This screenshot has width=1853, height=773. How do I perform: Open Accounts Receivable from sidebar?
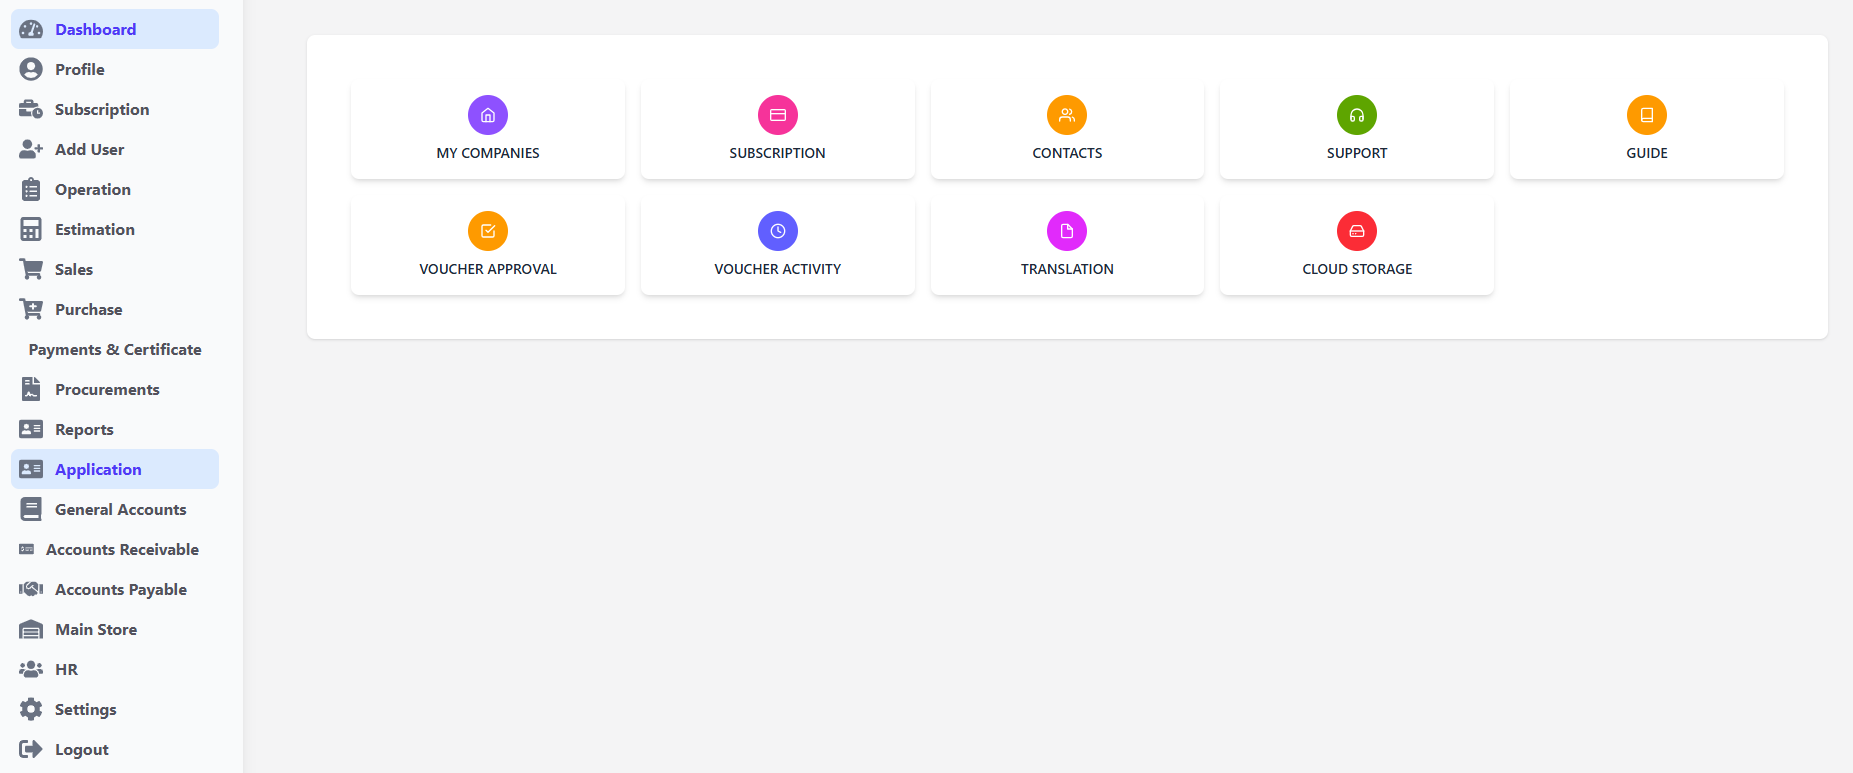[122, 549]
